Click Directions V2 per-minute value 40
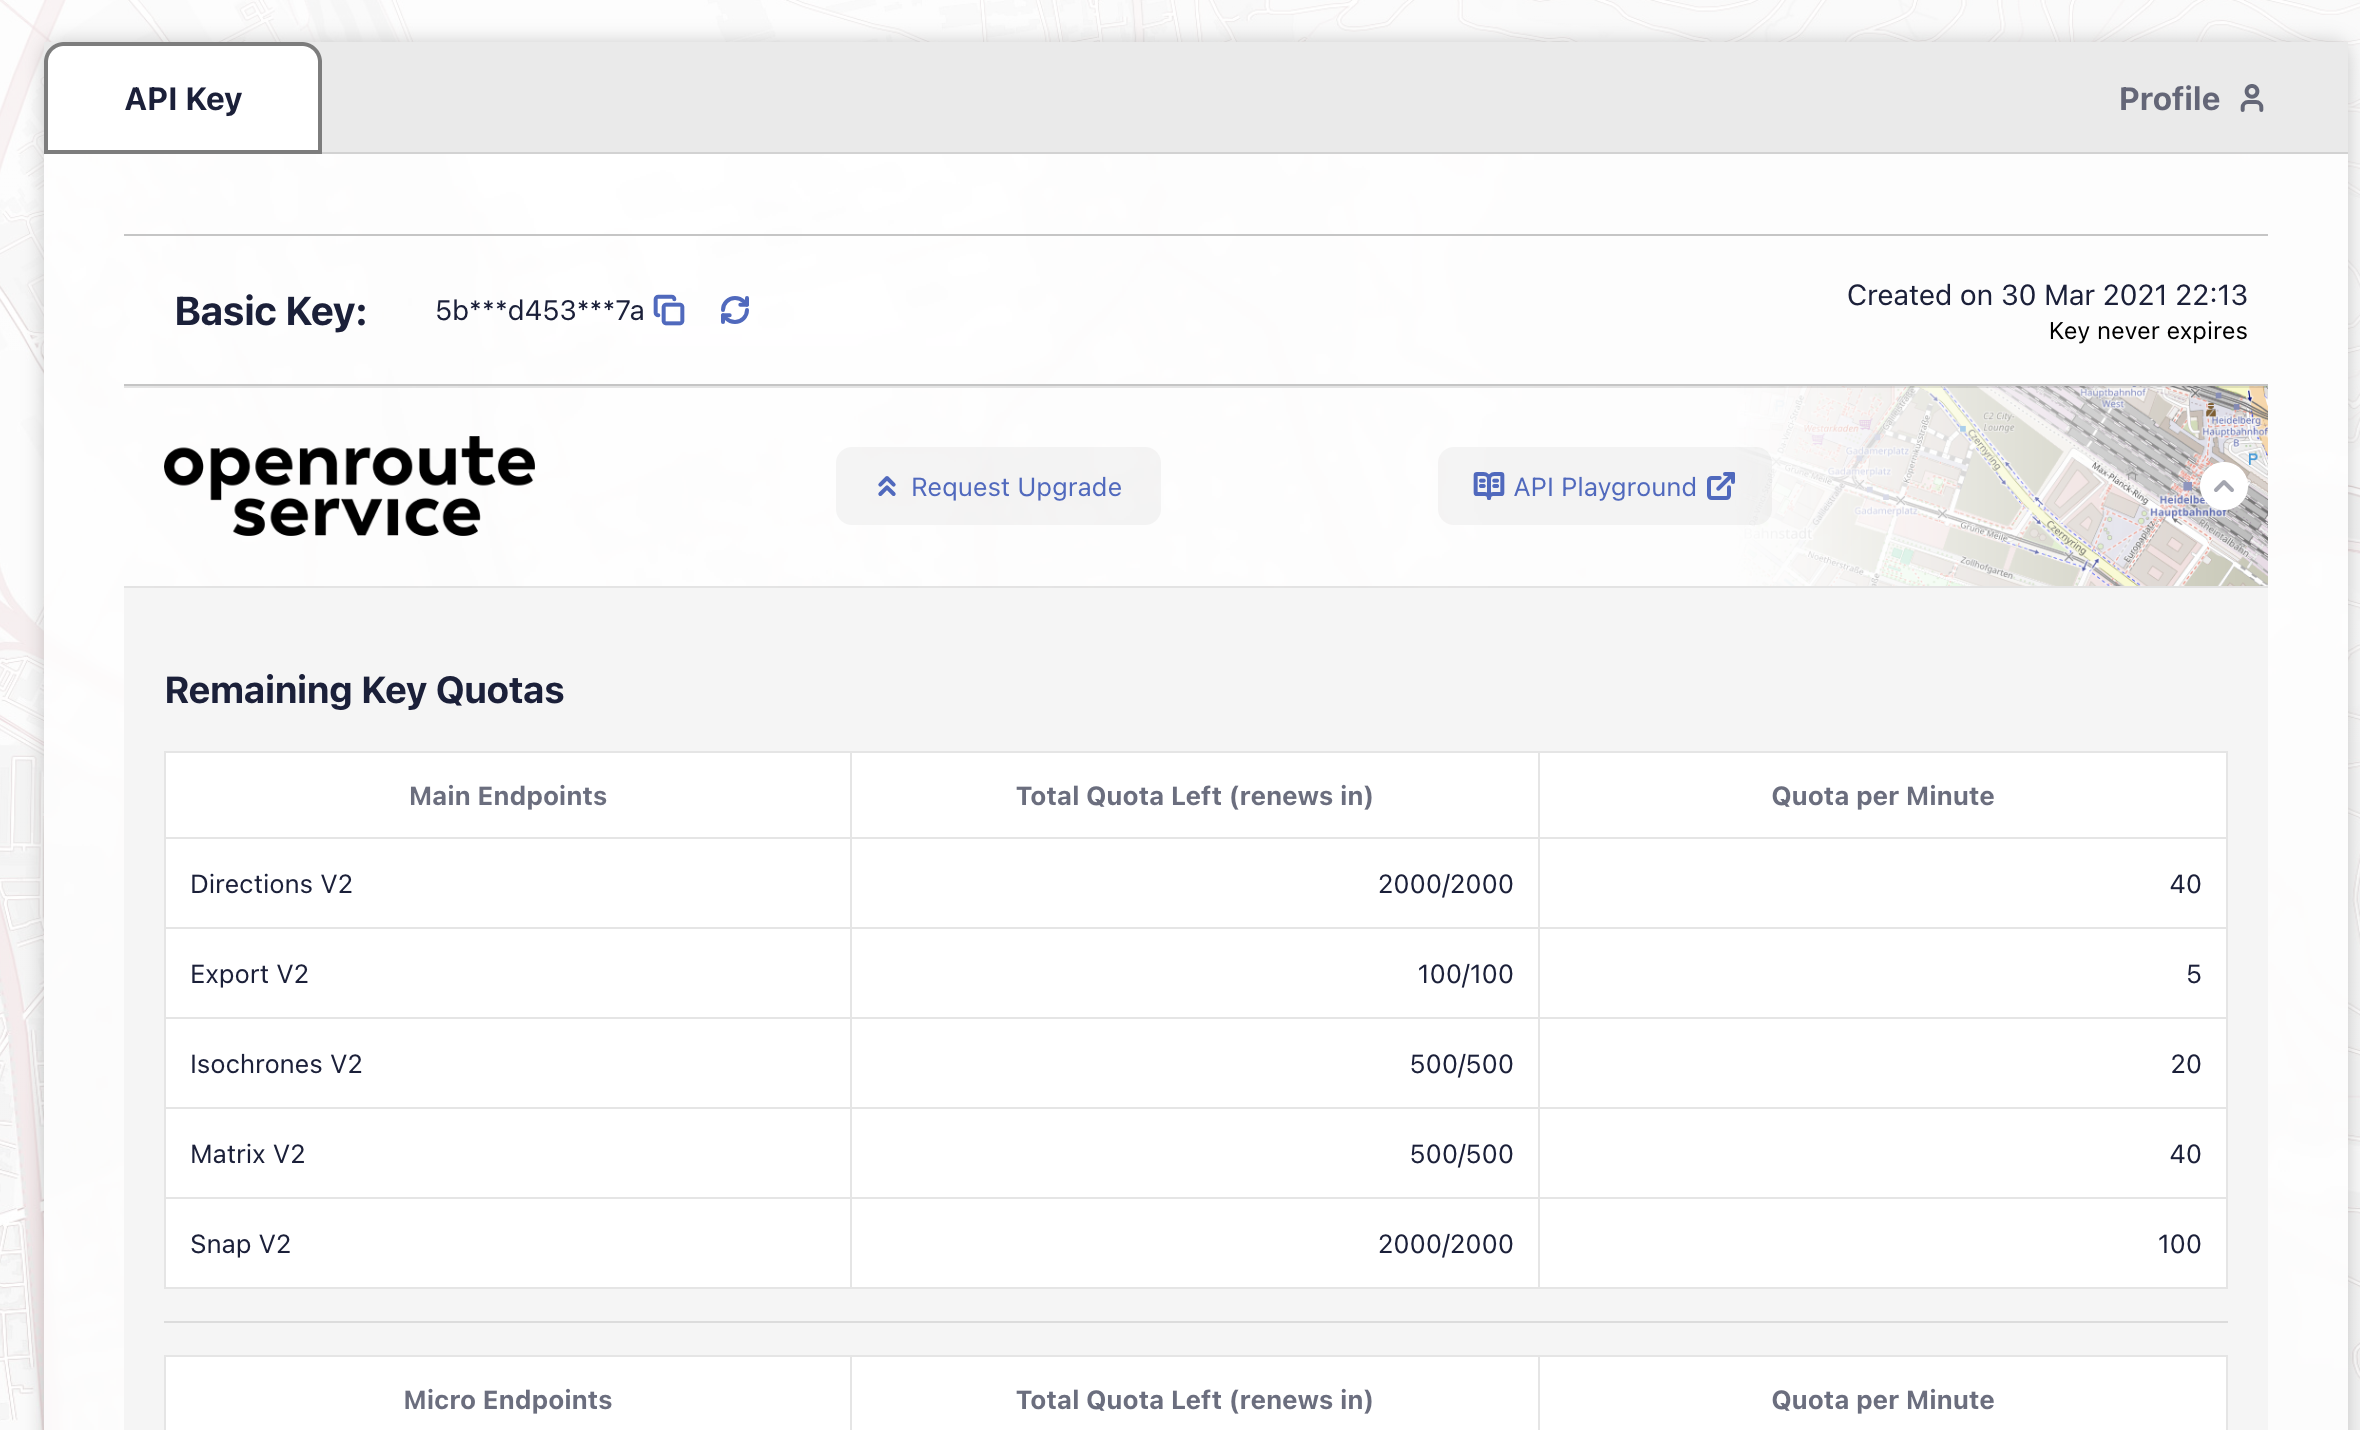This screenshot has height=1430, width=2360. [x=2186, y=883]
